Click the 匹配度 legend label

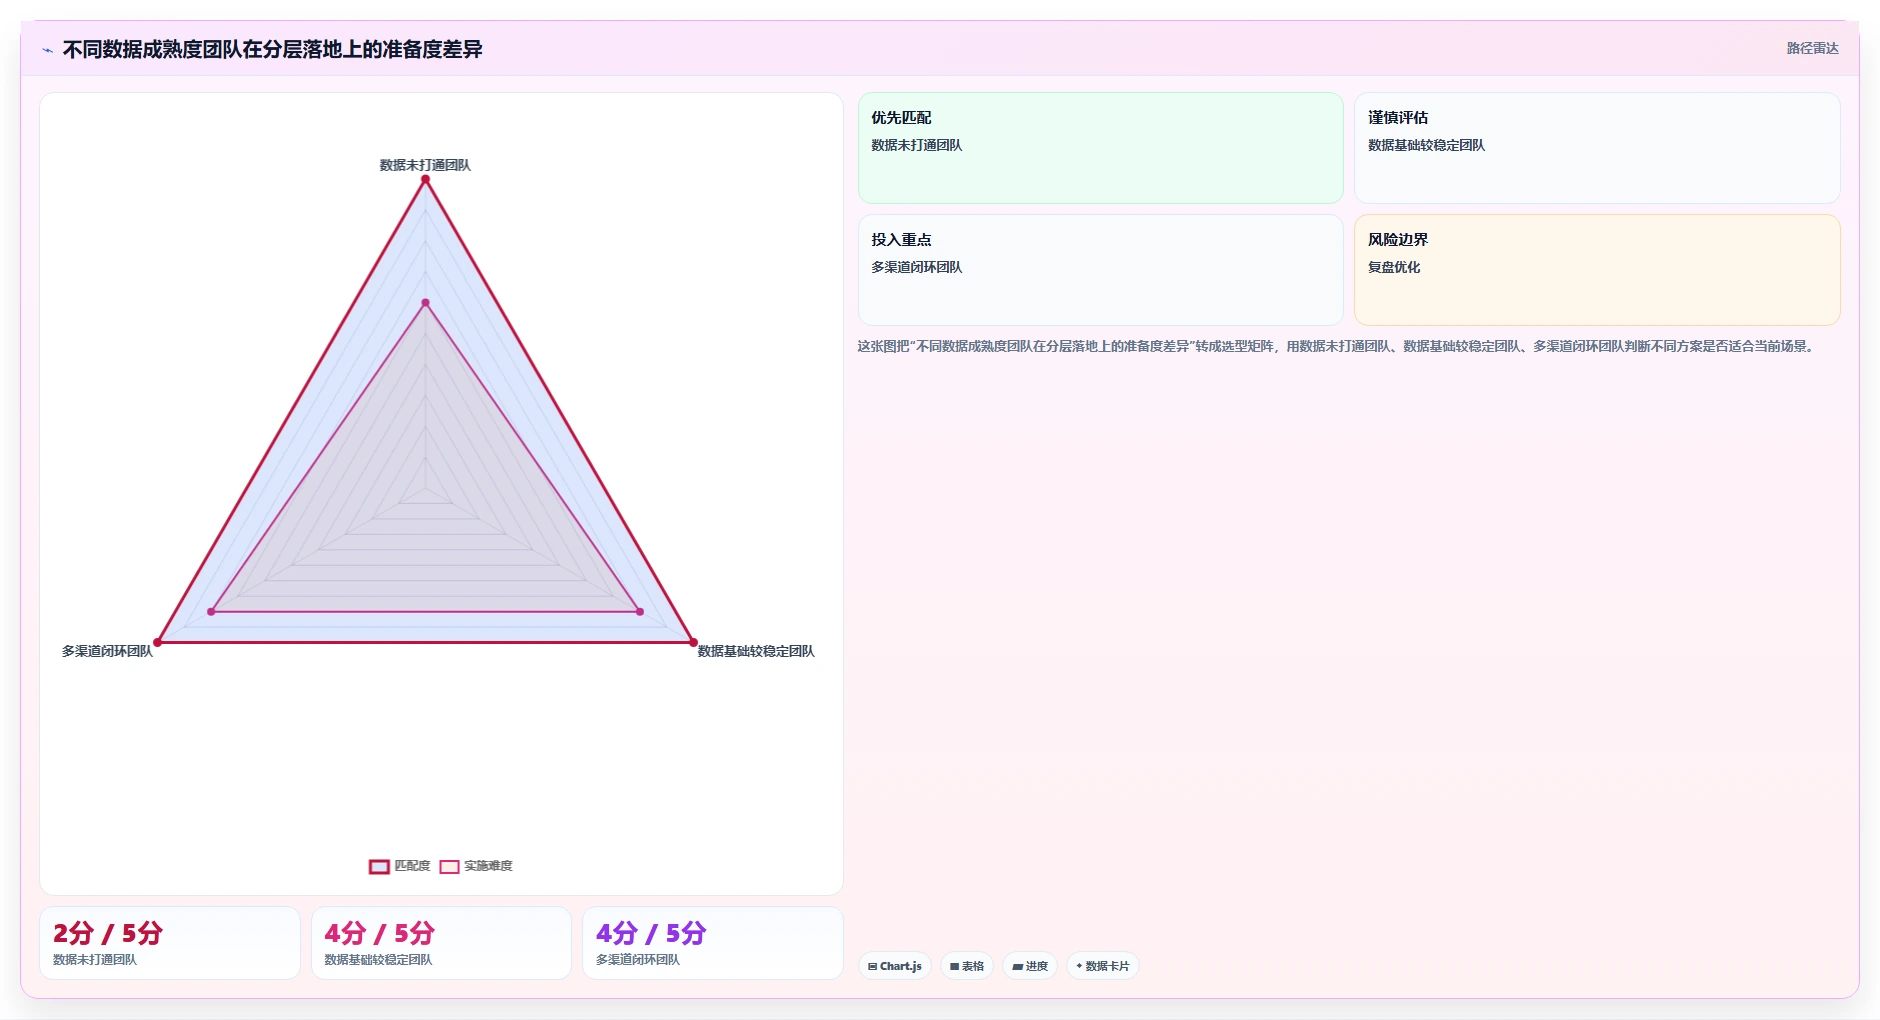(412, 866)
